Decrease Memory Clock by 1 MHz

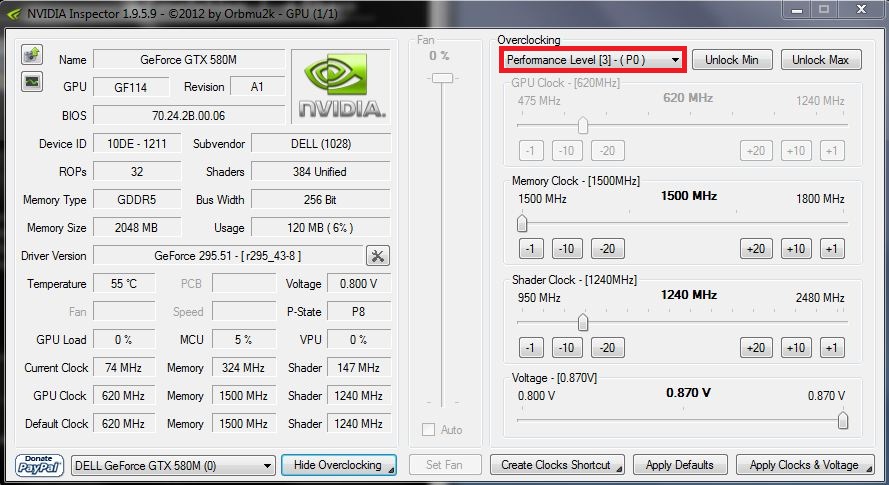531,248
